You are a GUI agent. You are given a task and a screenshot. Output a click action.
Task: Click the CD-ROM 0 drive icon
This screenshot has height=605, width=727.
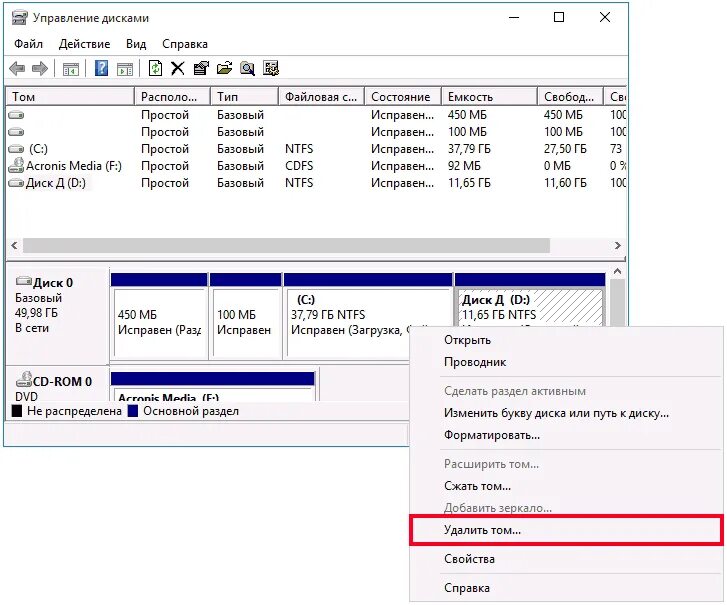24,380
